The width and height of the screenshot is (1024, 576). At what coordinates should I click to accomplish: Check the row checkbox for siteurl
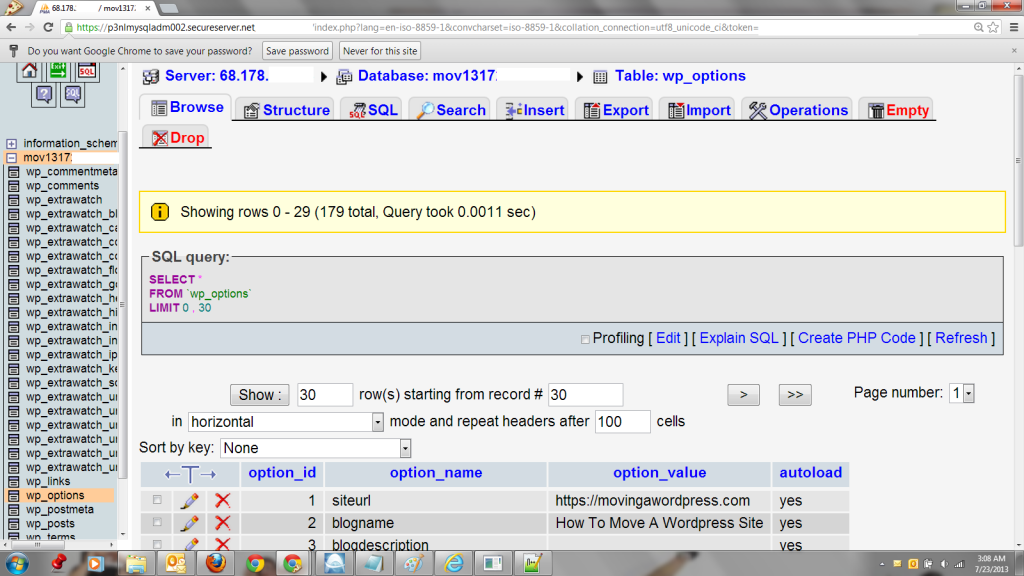tap(157, 500)
